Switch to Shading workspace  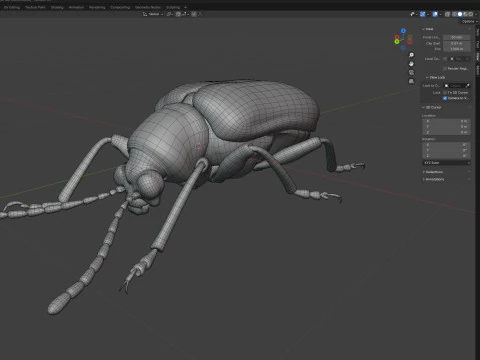57,7
